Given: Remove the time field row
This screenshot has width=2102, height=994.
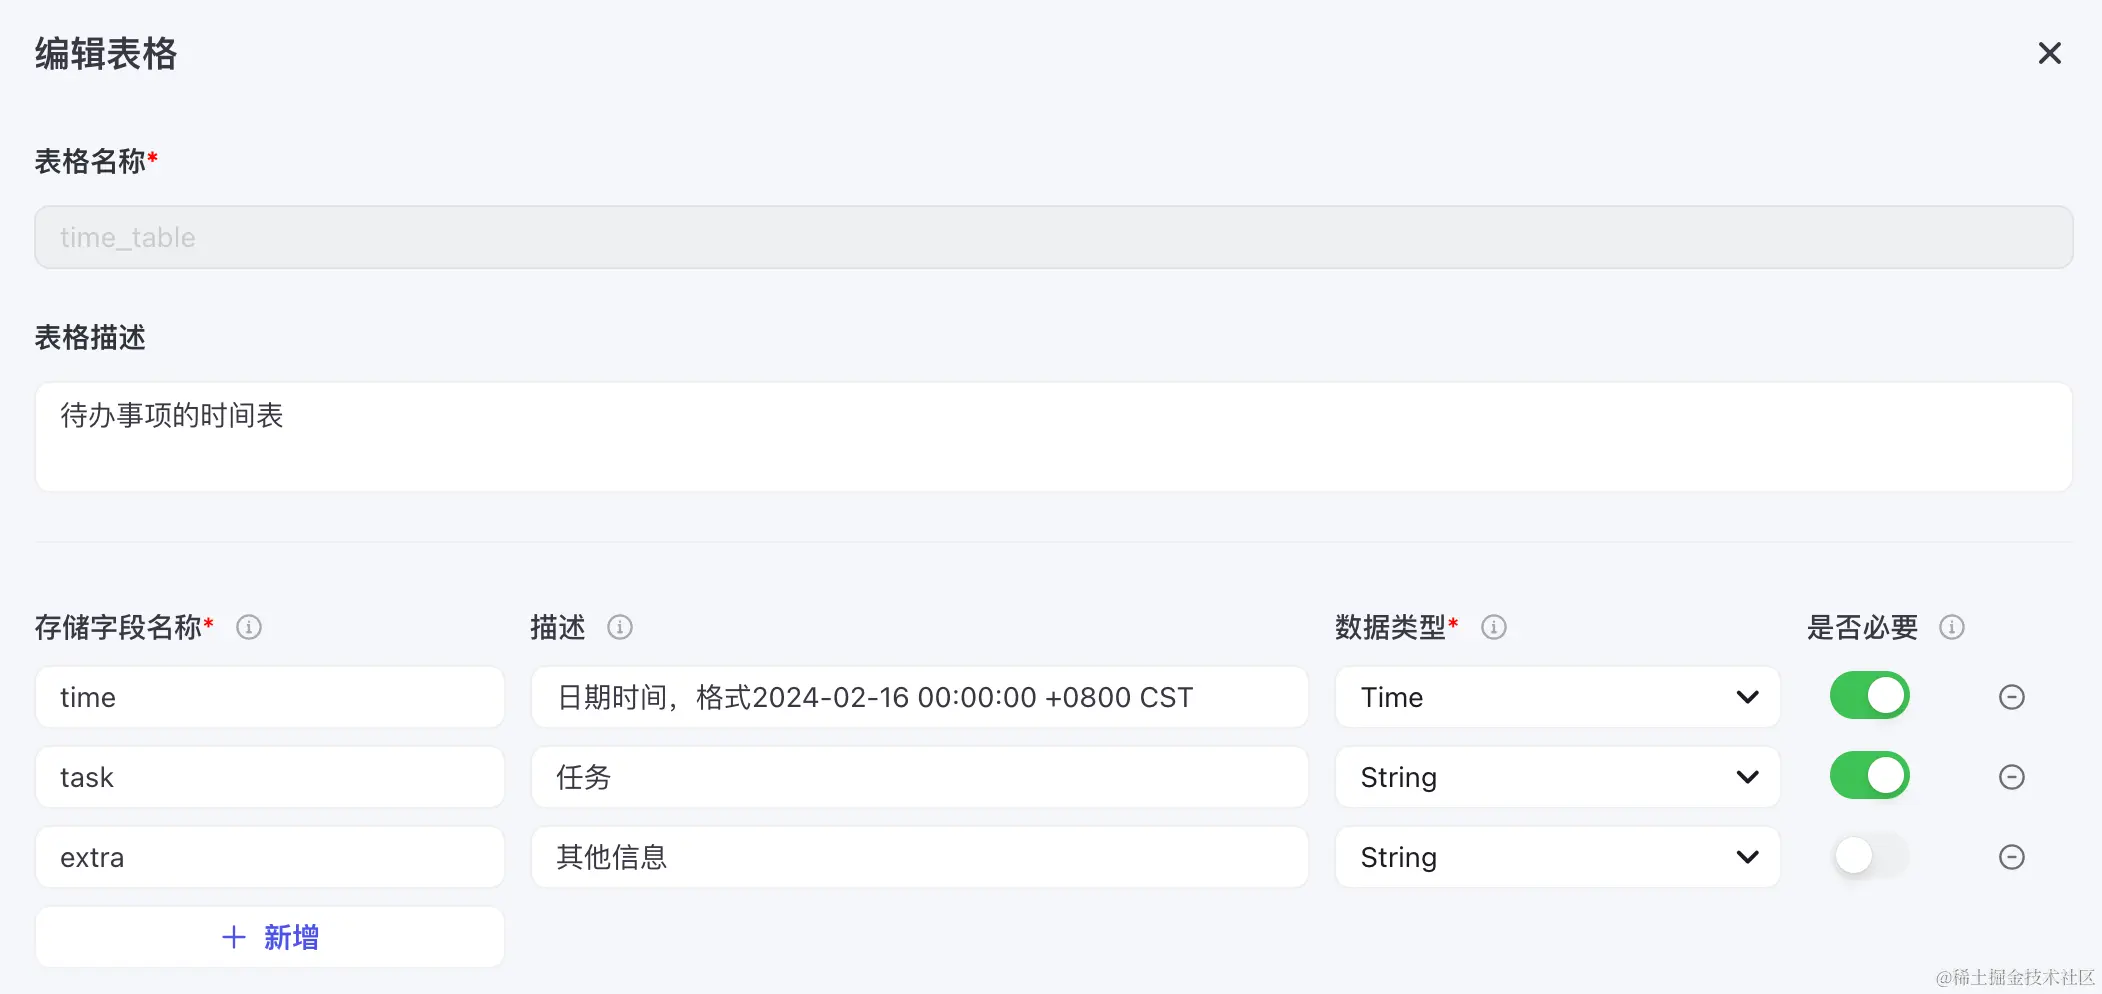Looking at the screenshot, I should [2011, 697].
